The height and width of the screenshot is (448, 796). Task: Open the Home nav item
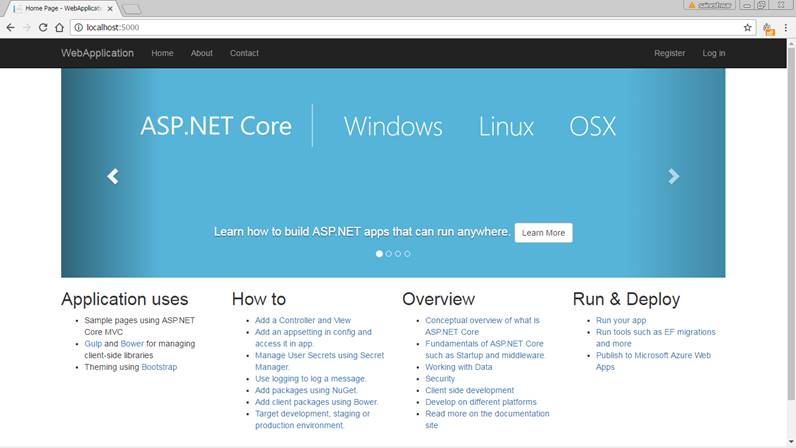click(162, 53)
